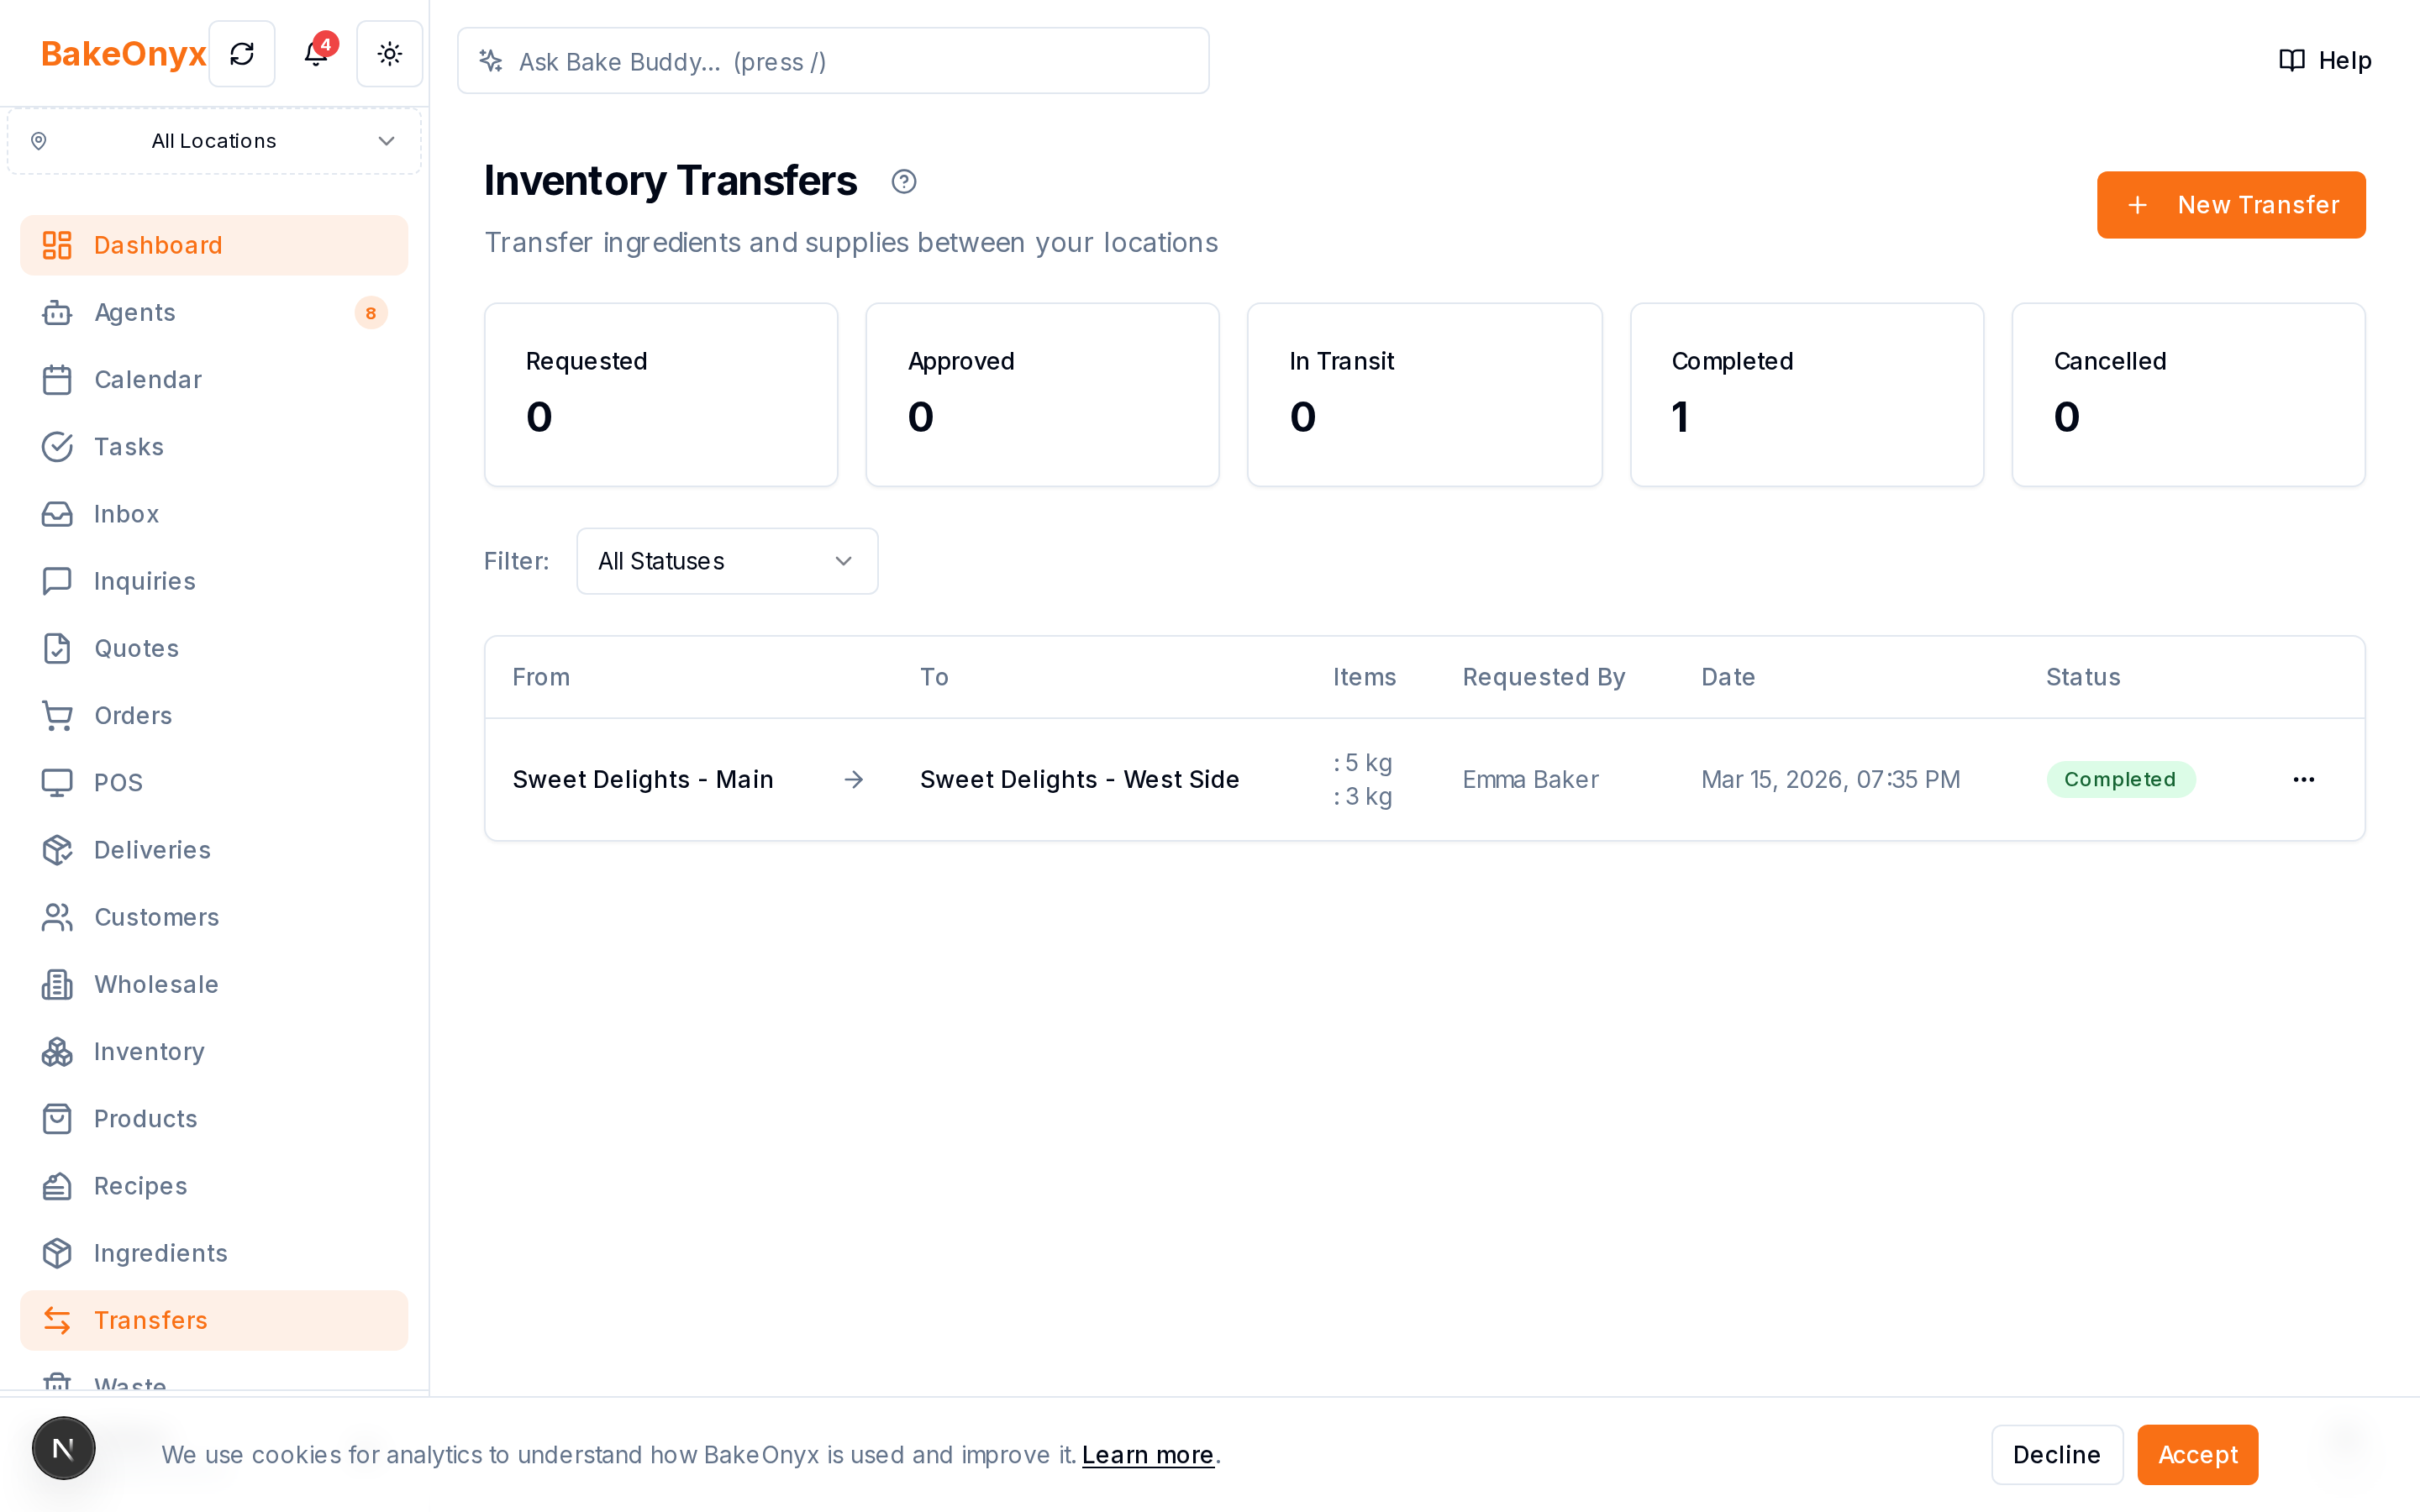Viewport: 2420px width, 1512px height.
Task: Select Ingredients in the sidebar
Action: coord(214,1253)
